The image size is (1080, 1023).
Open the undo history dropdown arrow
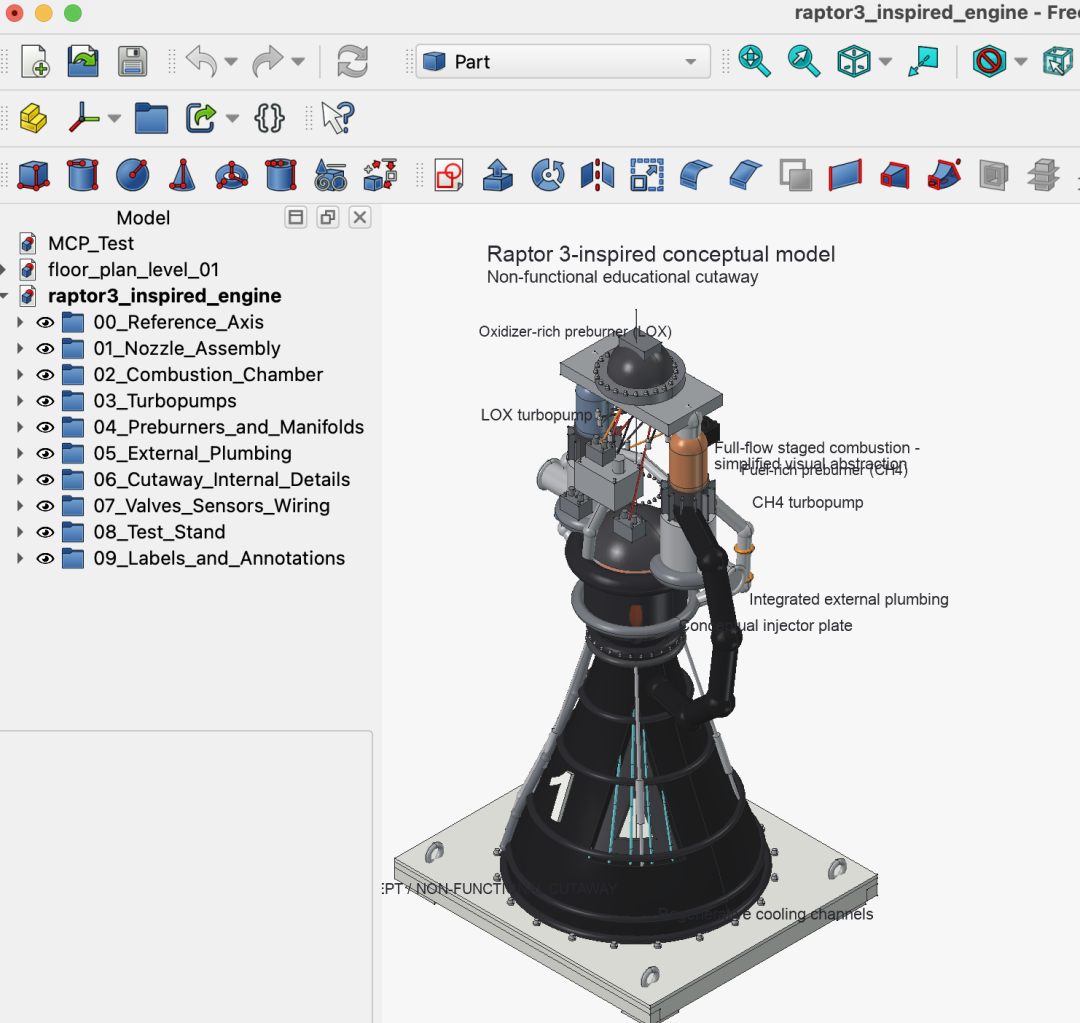(231, 61)
